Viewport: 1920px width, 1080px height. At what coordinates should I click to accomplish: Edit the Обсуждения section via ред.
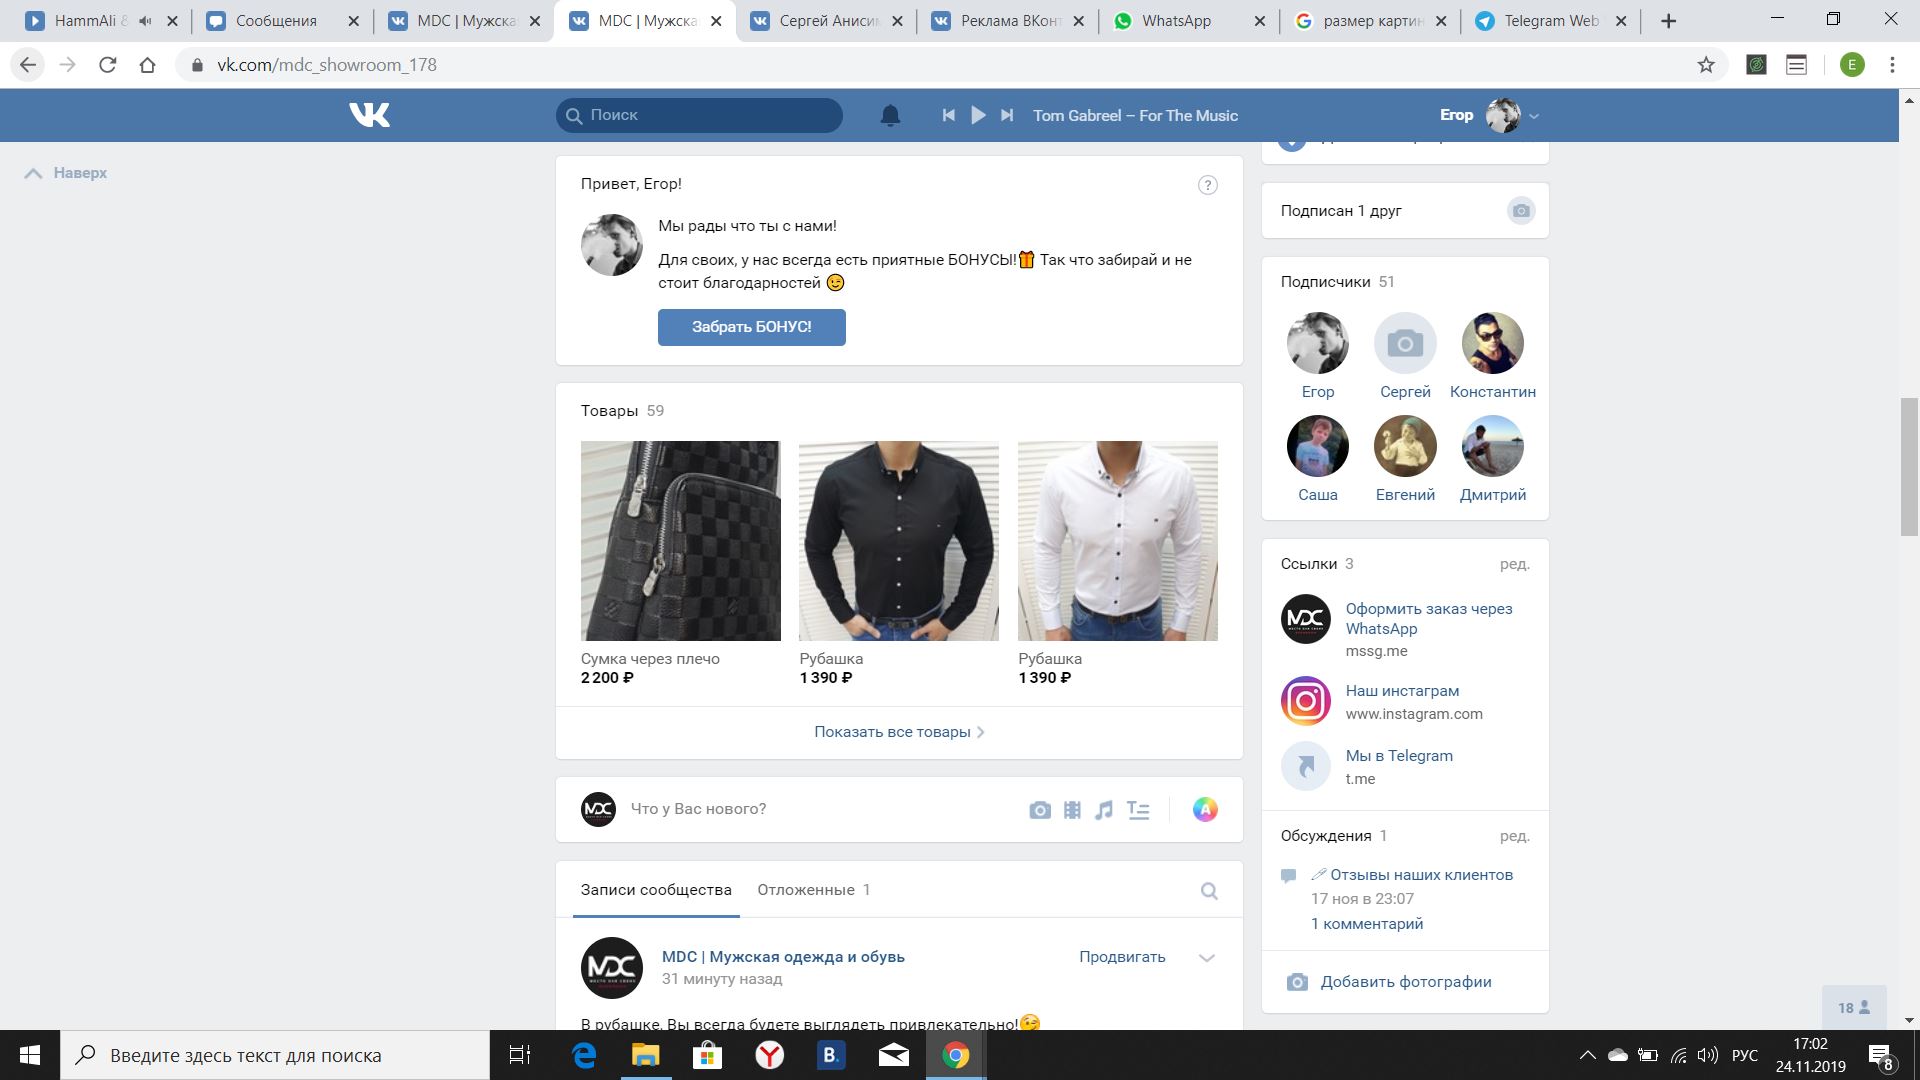click(1514, 836)
